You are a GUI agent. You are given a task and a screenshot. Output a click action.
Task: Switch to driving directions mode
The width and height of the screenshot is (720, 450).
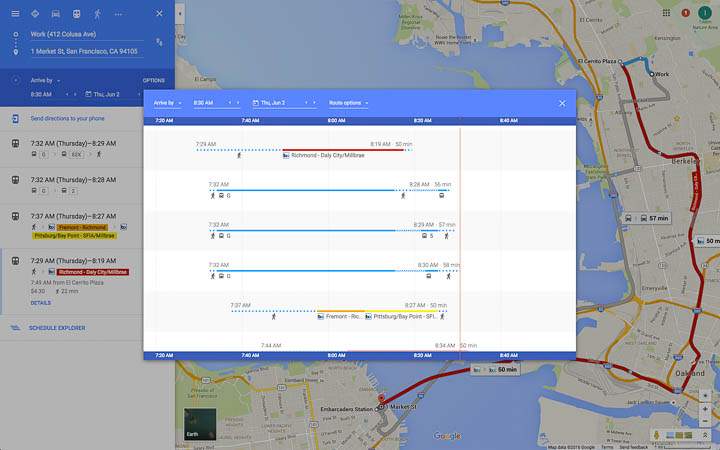pyautogui.click(x=56, y=13)
